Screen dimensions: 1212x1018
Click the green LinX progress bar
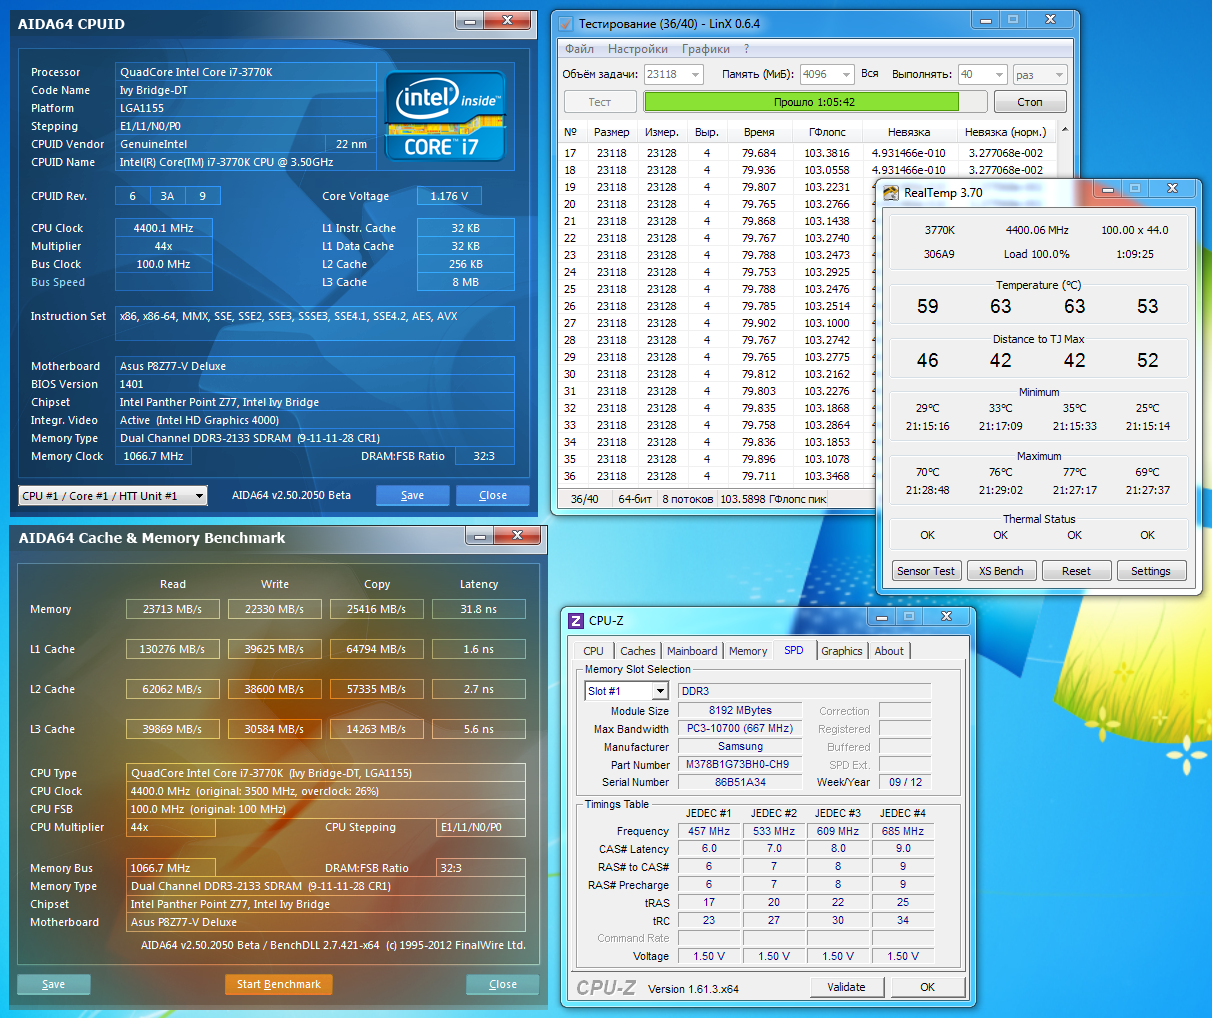tap(801, 102)
